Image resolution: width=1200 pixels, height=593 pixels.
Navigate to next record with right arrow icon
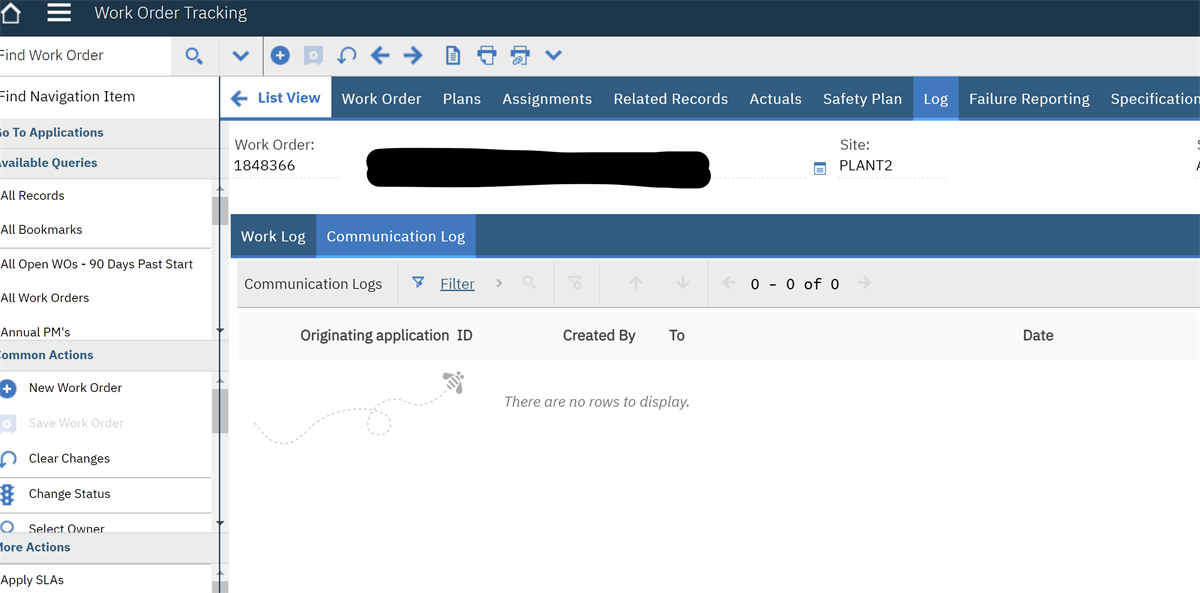point(413,55)
